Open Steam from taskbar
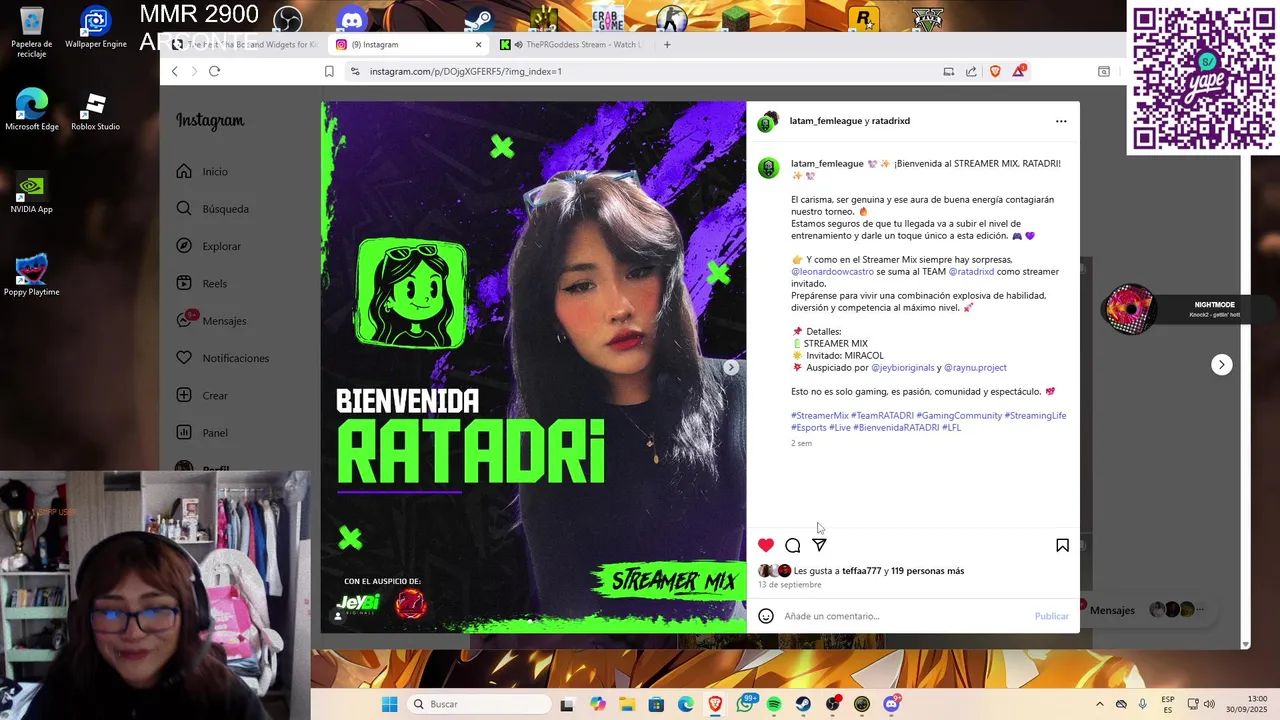Screen dimensions: 1280x720 (803, 704)
